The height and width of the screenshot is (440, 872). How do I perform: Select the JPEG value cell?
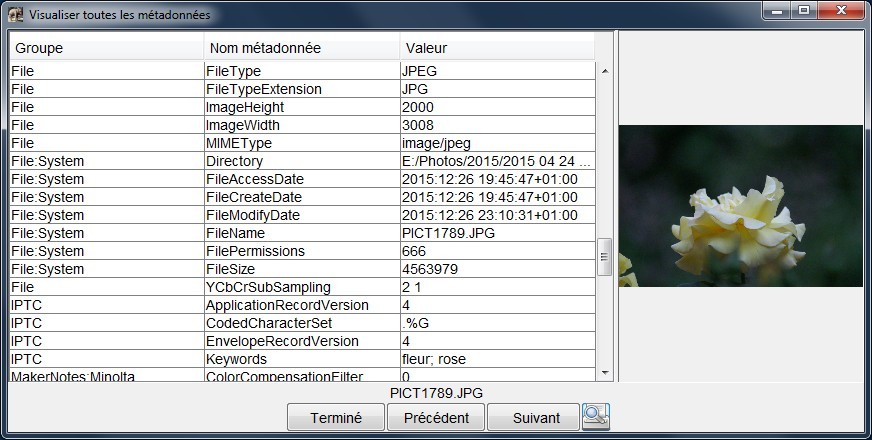point(498,71)
